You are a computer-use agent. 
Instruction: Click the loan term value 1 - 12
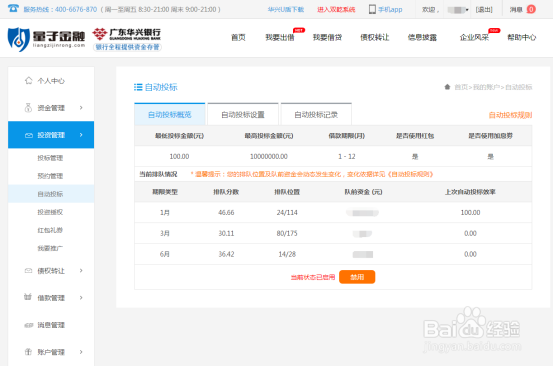[347, 156]
